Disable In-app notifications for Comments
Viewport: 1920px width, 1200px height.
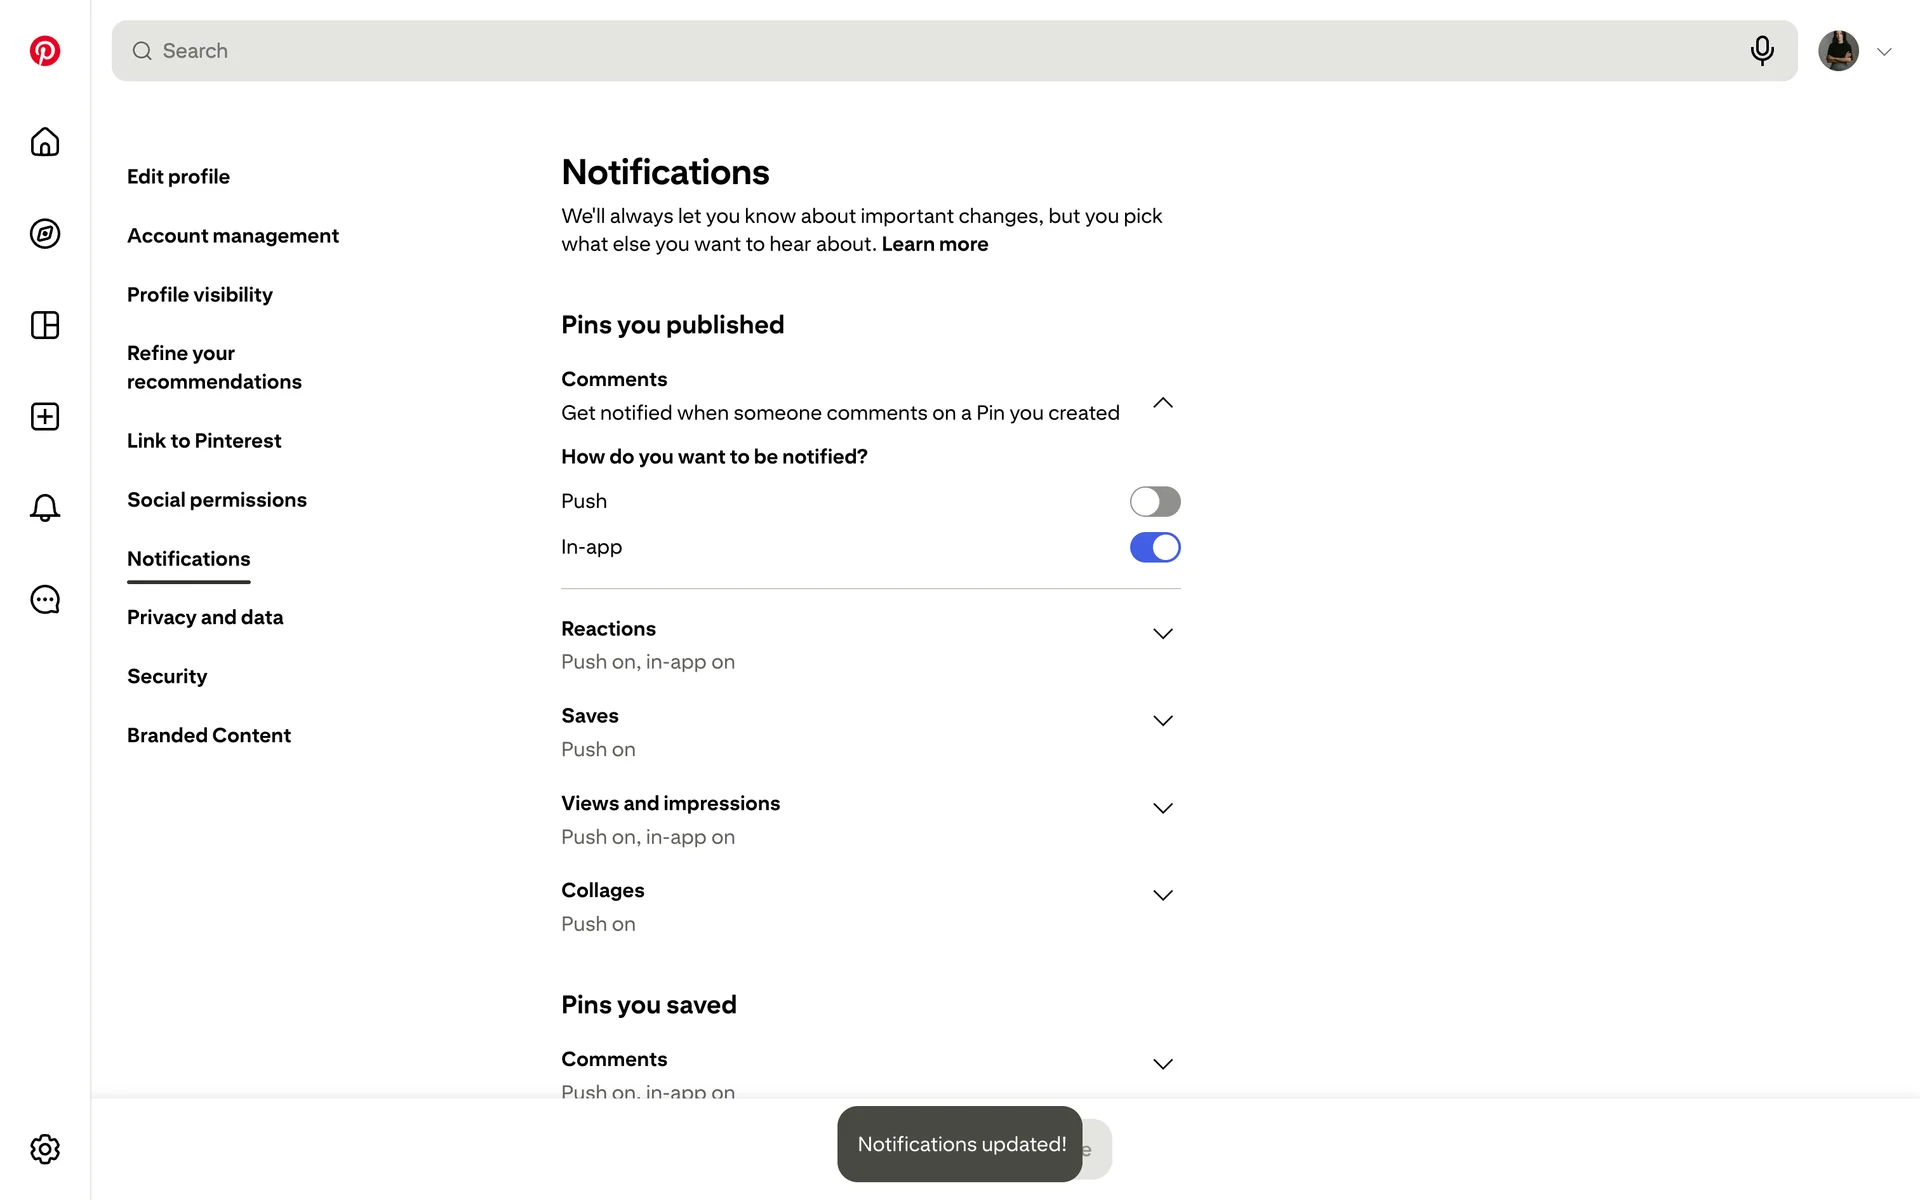(x=1155, y=547)
